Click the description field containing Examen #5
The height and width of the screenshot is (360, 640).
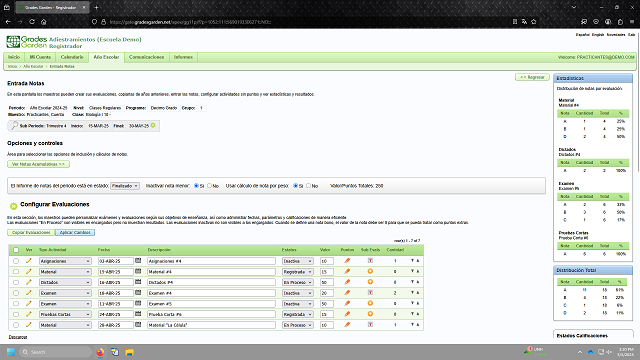[211, 304]
